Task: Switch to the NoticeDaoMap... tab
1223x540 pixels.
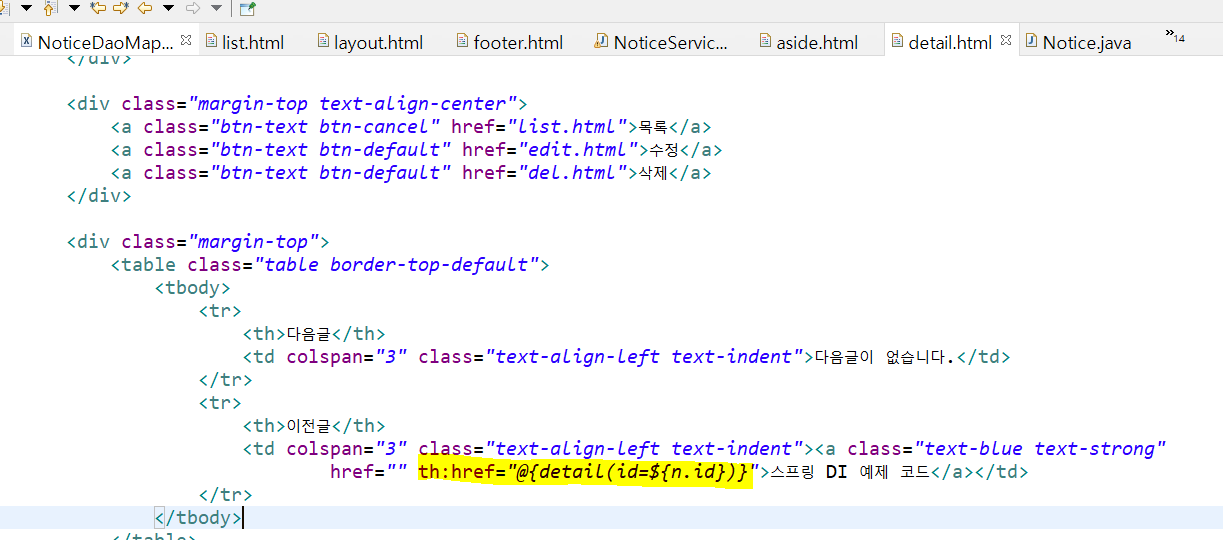Action: pos(105,42)
